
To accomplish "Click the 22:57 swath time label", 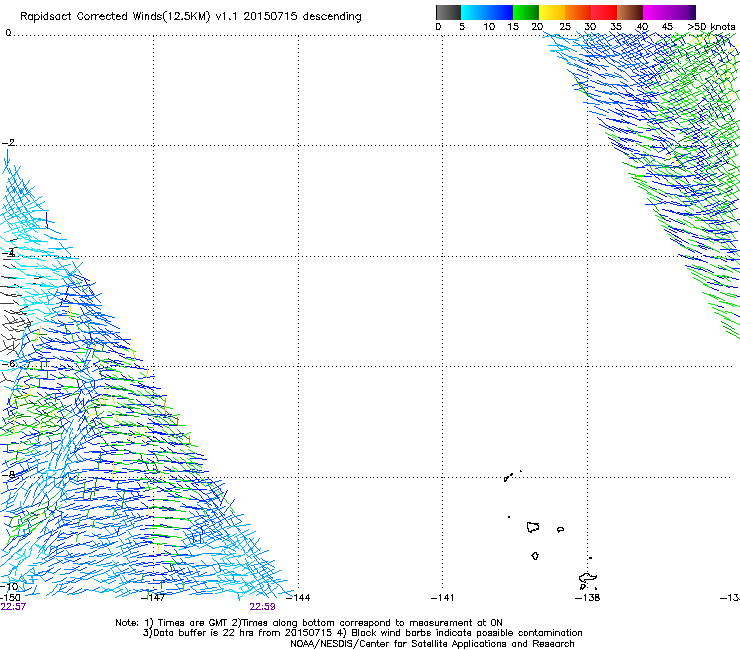I will [x=13, y=607].
